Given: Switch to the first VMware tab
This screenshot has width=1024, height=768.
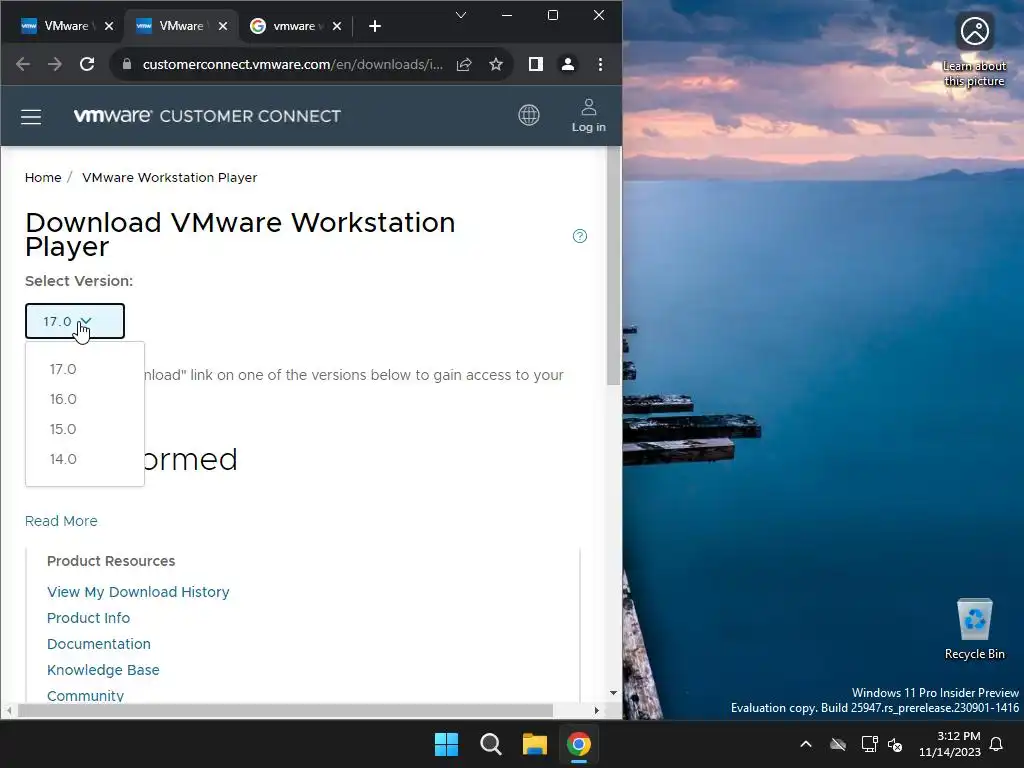Looking at the screenshot, I should (59, 26).
